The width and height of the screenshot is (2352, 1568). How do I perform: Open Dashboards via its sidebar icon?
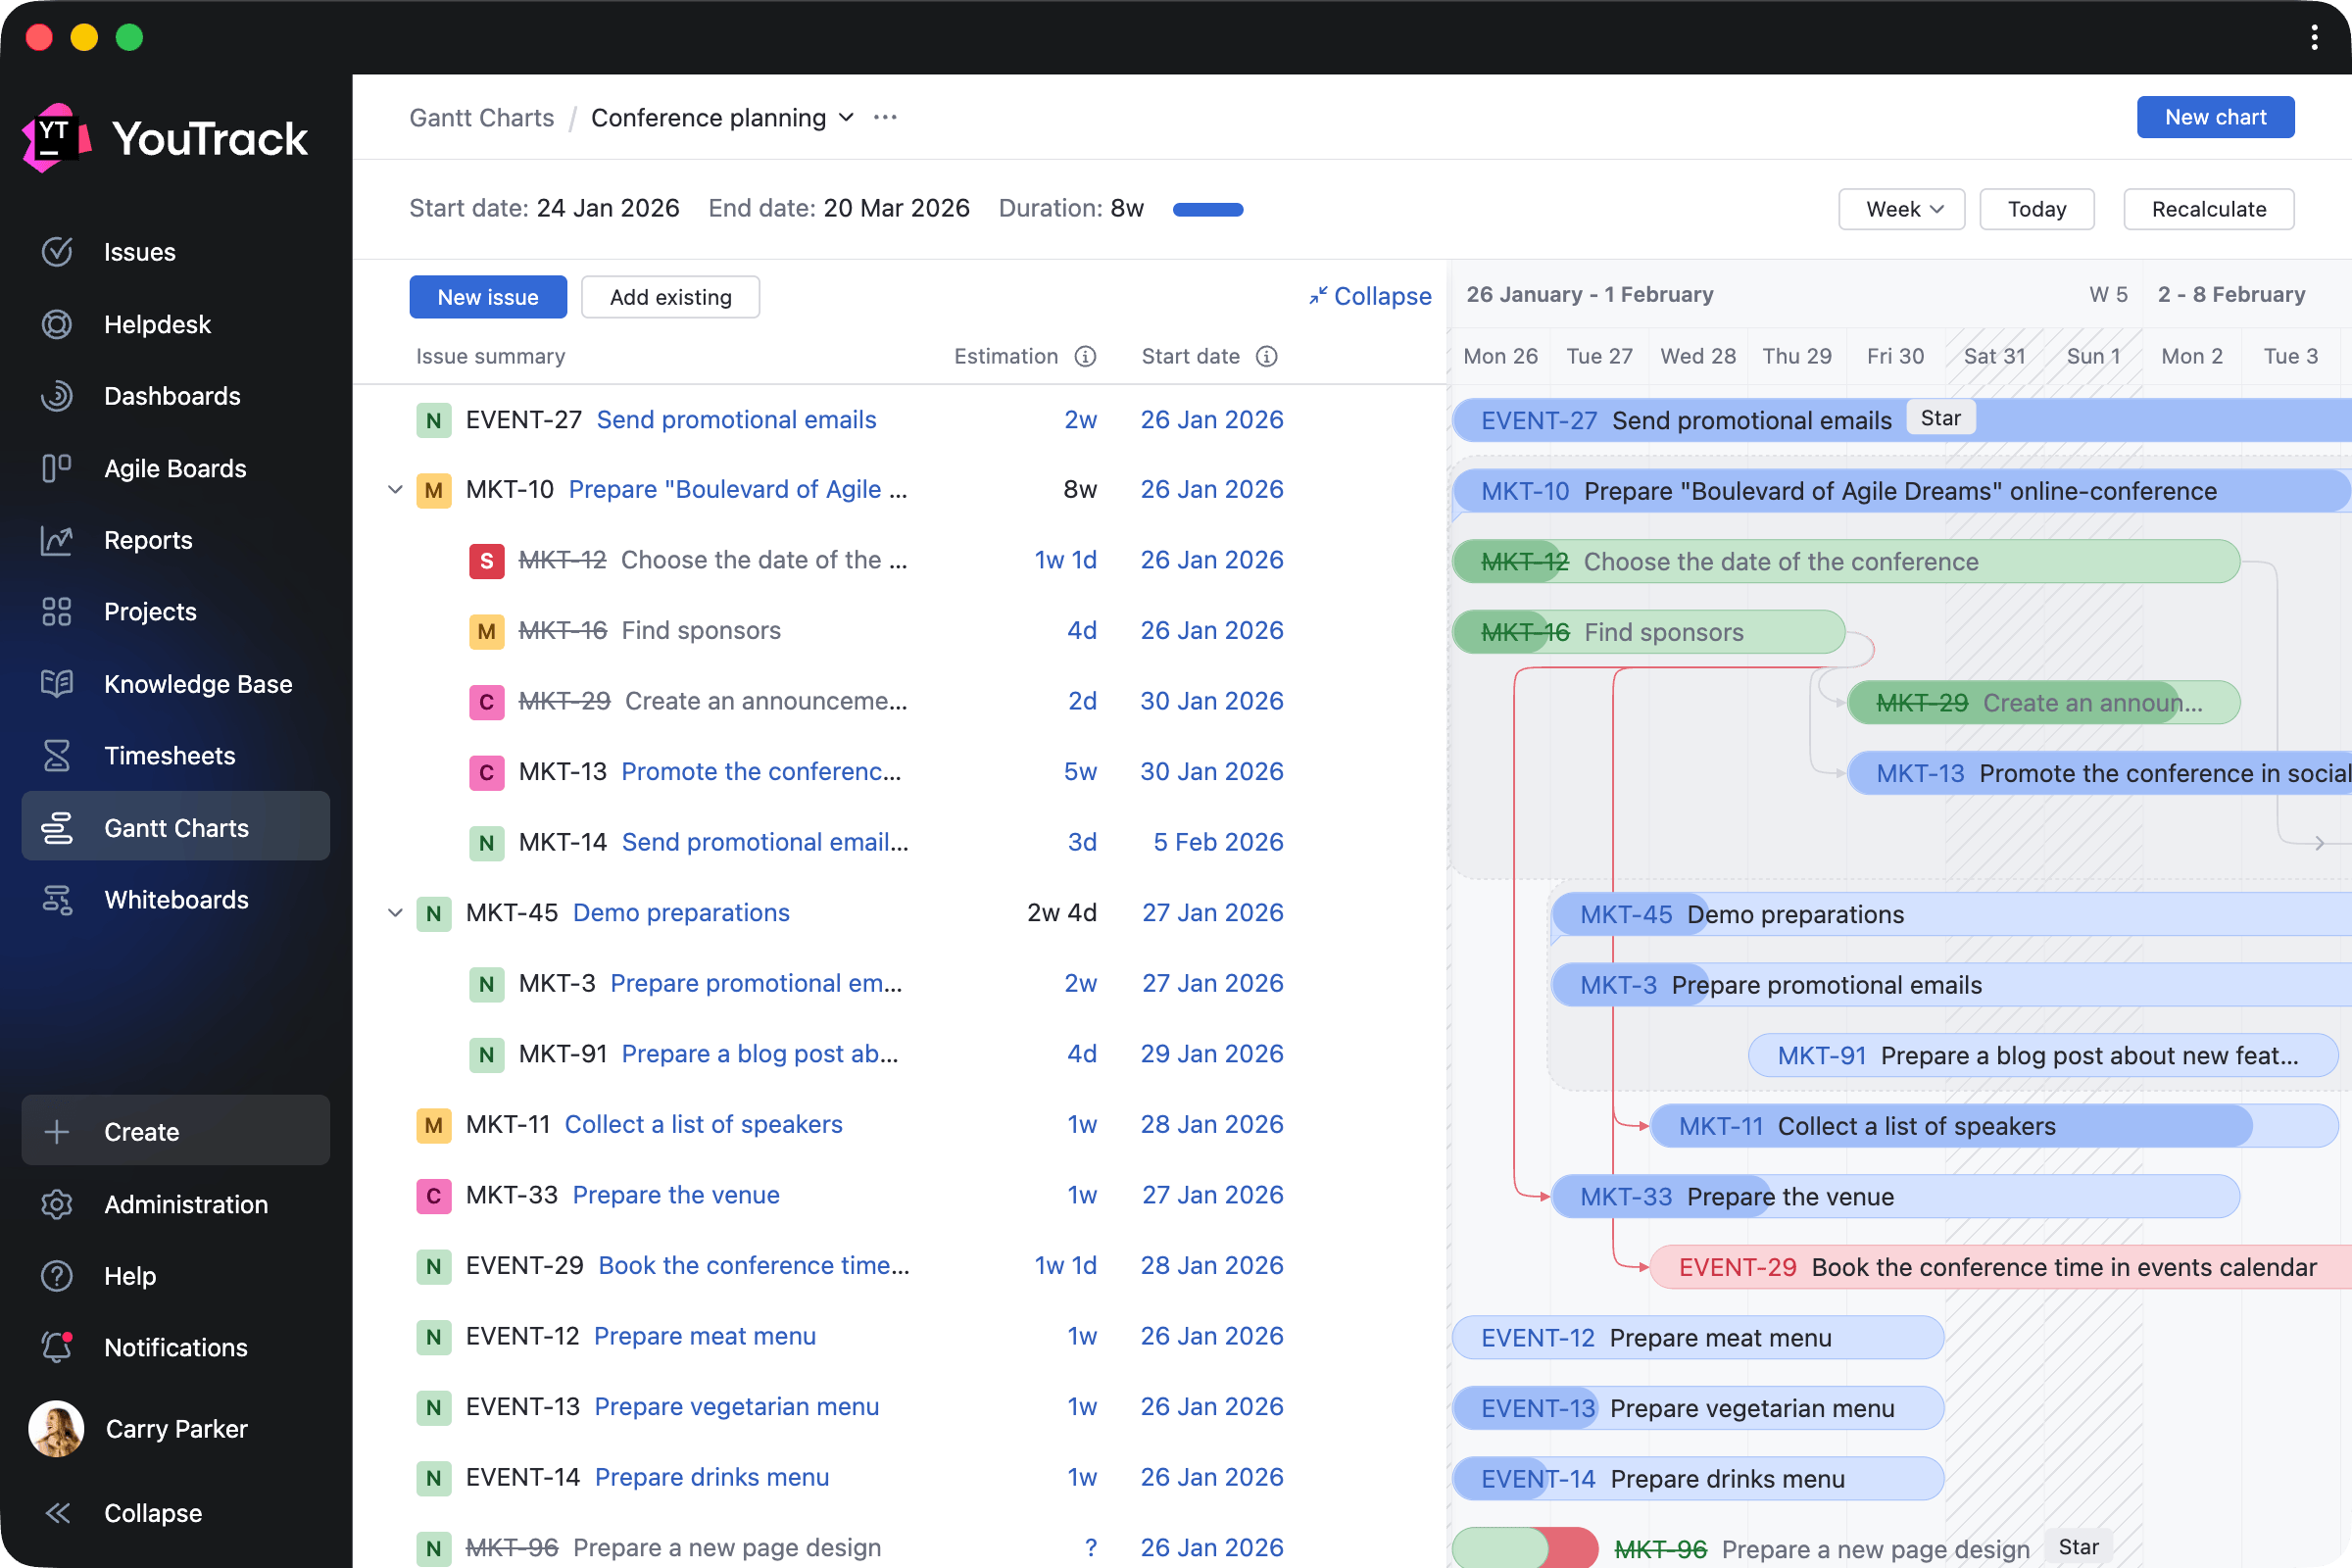pos(57,396)
